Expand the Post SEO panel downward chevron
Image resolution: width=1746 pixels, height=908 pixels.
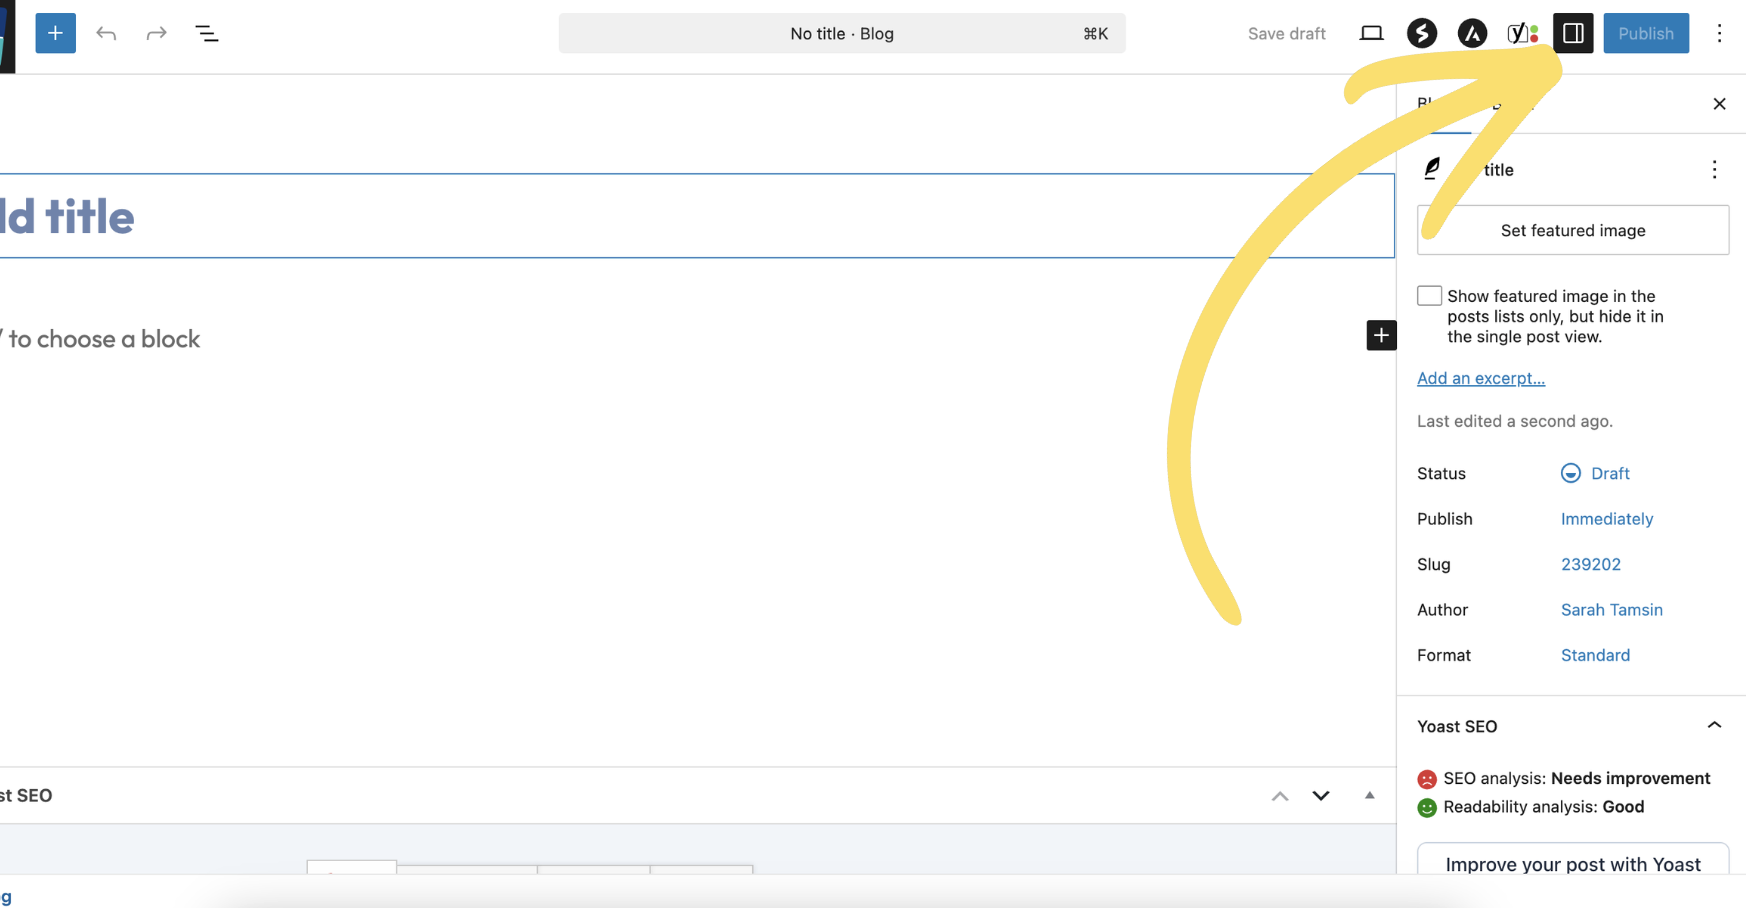pyautogui.click(x=1321, y=795)
